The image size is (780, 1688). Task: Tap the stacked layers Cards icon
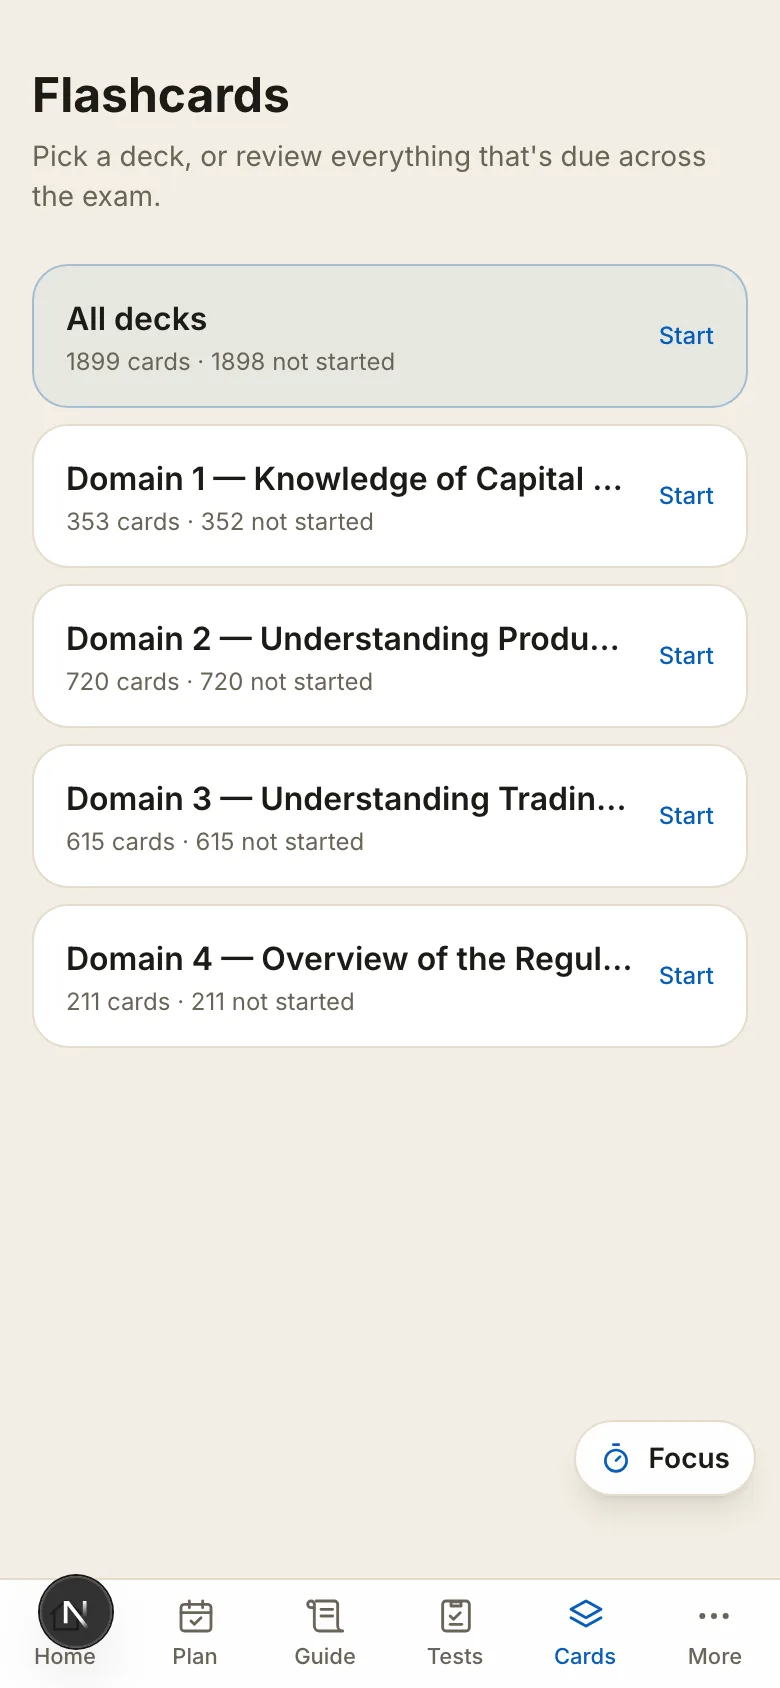click(x=585, y=1614)
